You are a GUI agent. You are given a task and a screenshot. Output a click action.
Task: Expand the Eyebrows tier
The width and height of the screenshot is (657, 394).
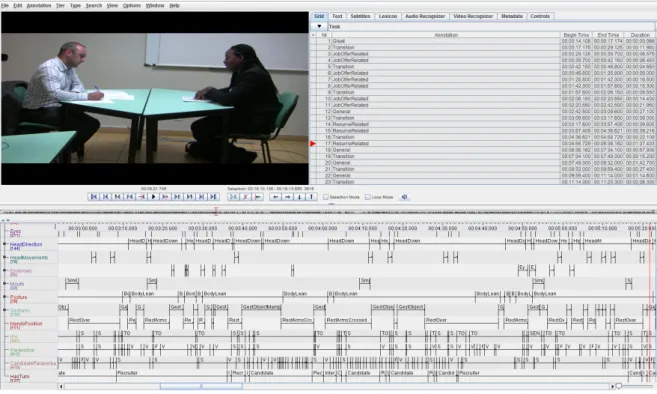click(5, 270)
